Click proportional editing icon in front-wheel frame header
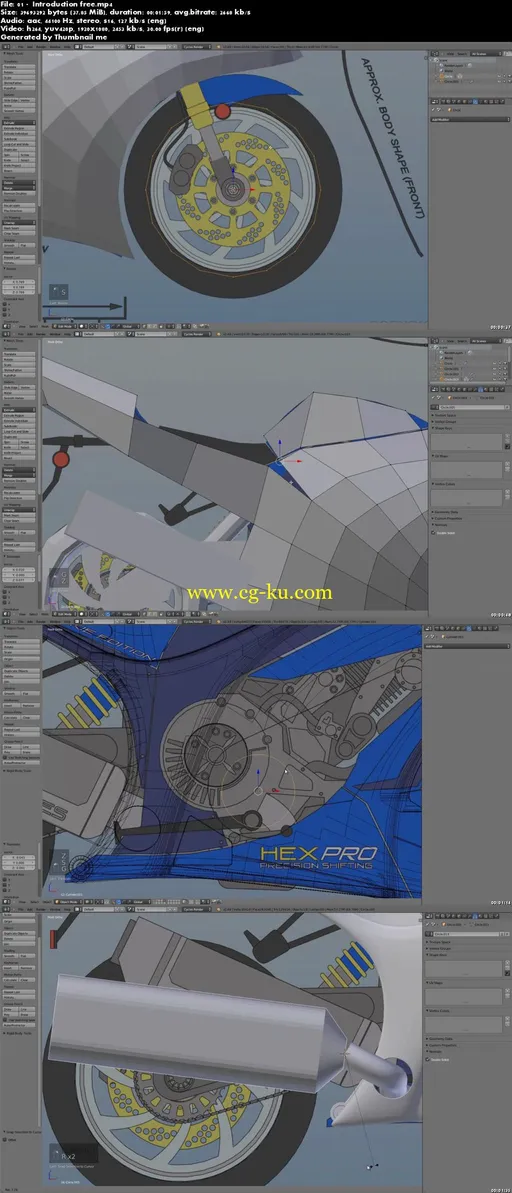Image resolution: width=512 pixels, height=1193 pixels. [171, 326]
